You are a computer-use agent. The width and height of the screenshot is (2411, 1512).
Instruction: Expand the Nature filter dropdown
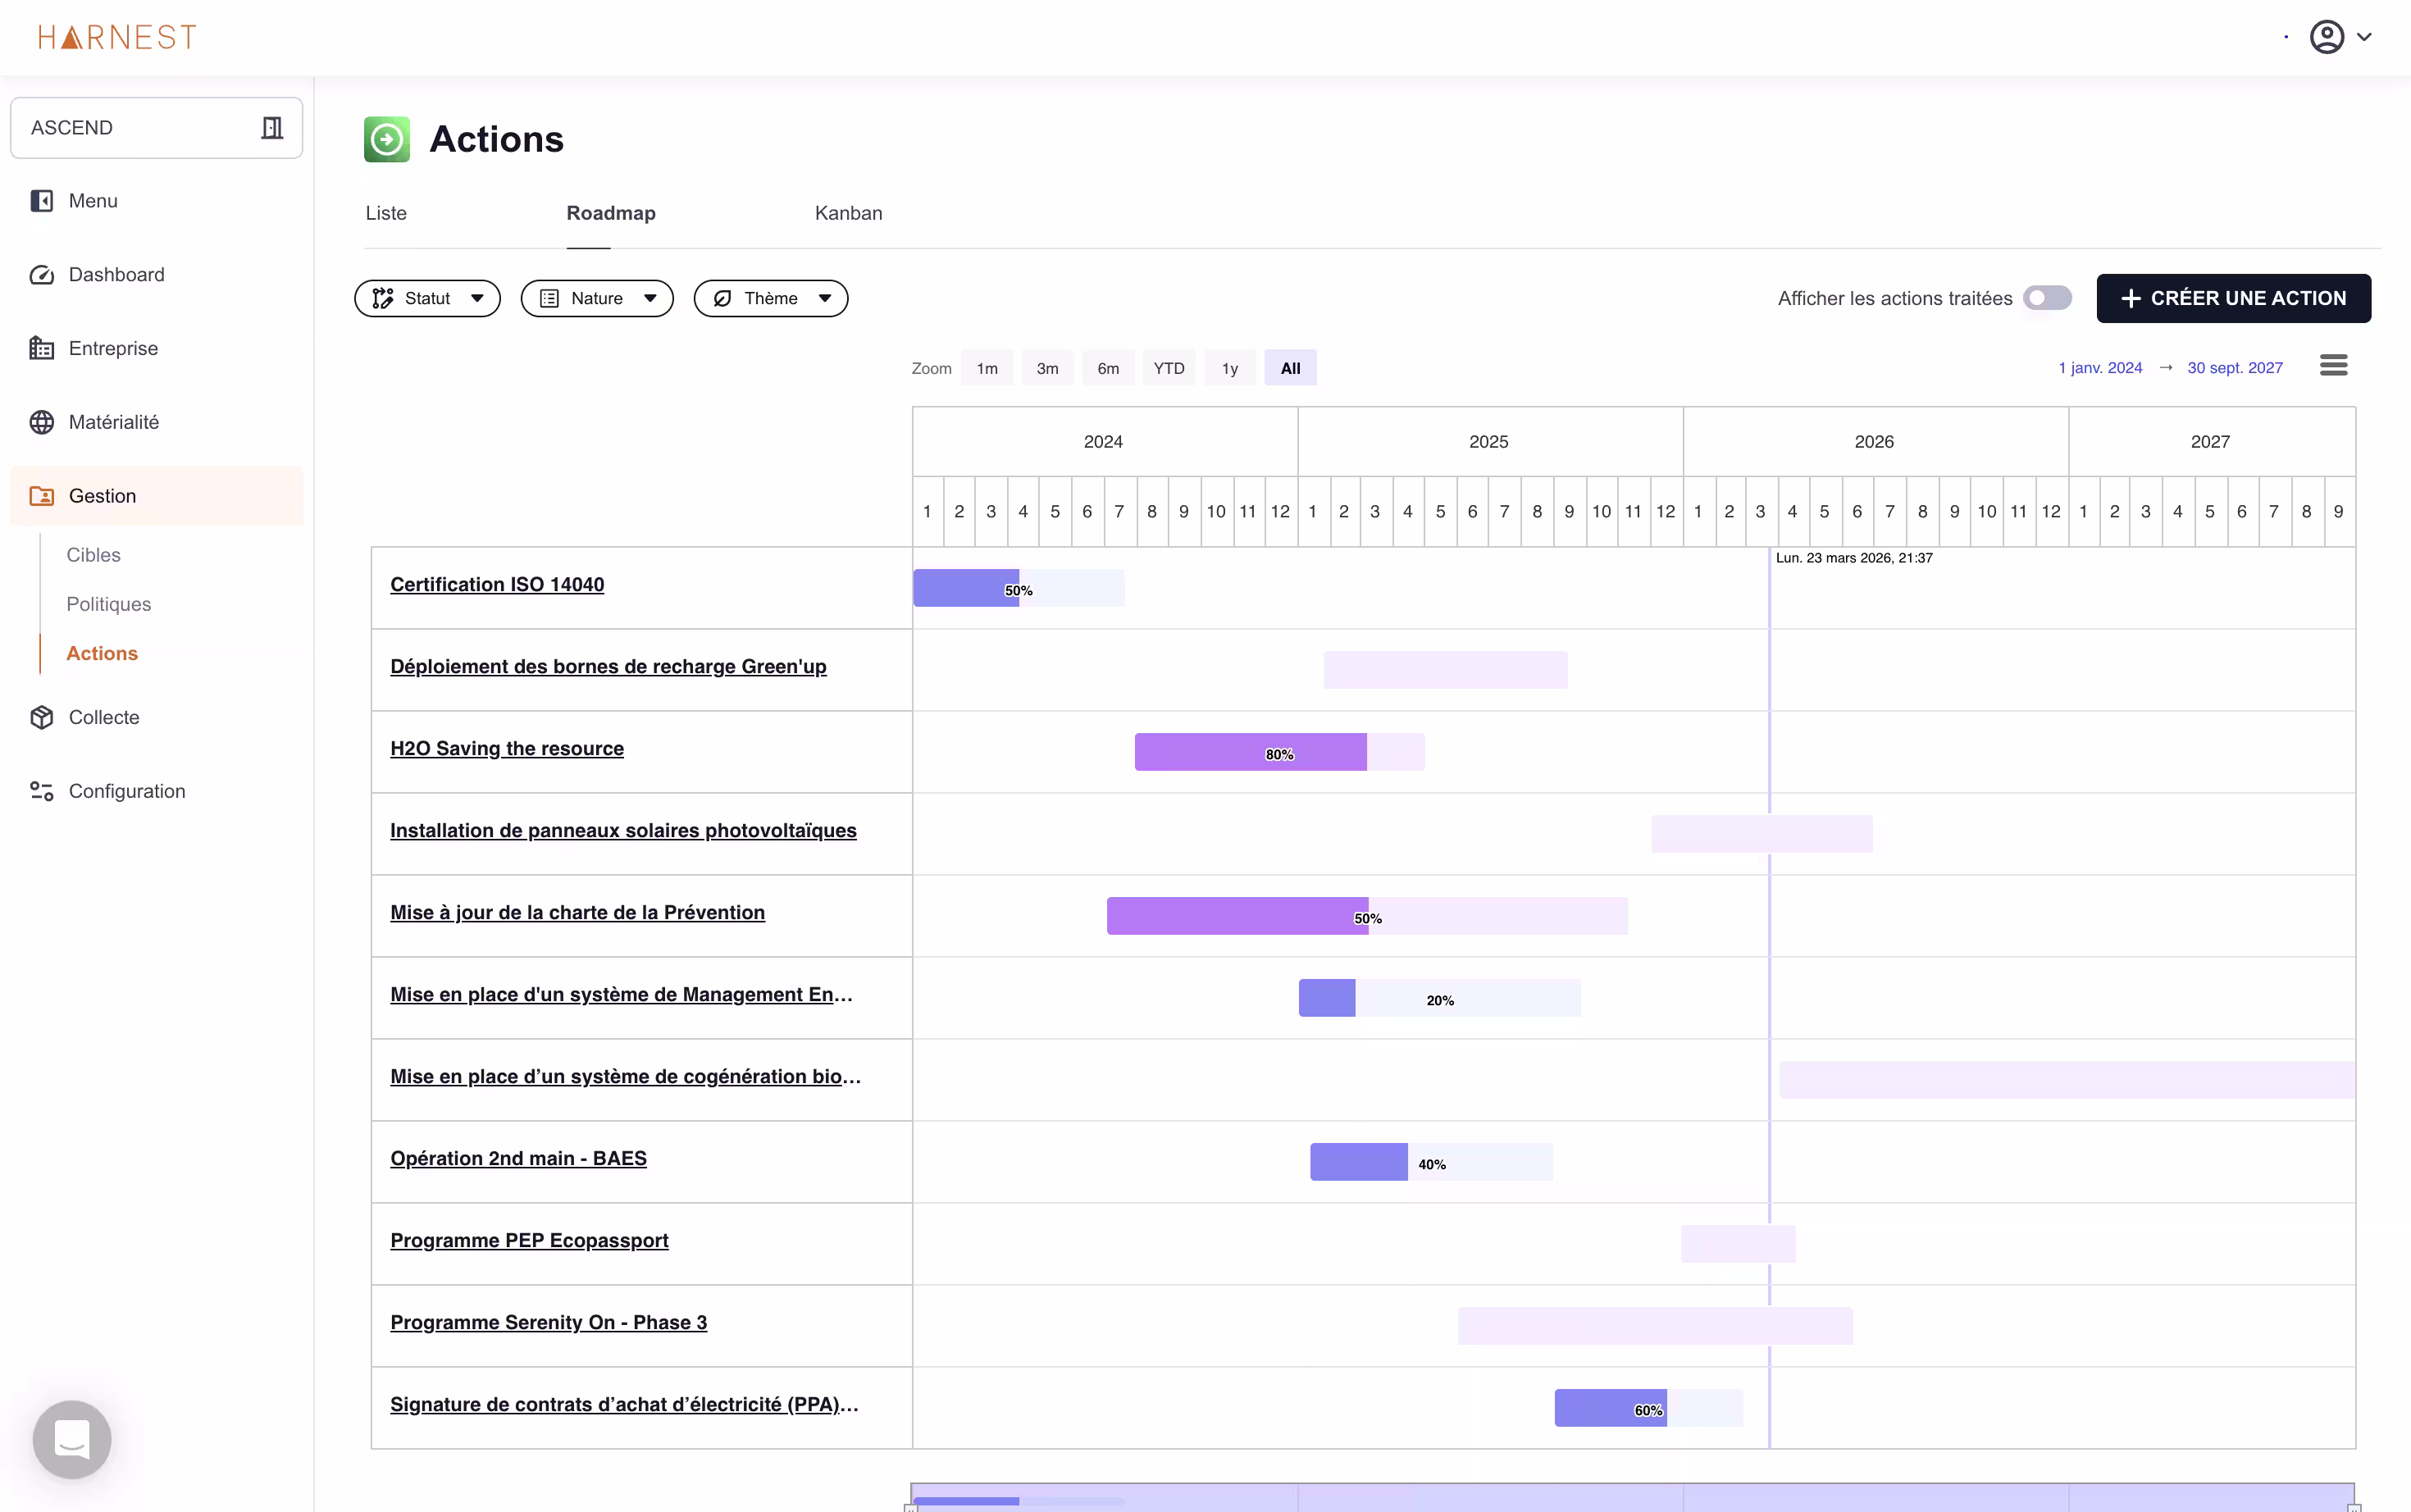pyautogui.click(x=597, y=298)
